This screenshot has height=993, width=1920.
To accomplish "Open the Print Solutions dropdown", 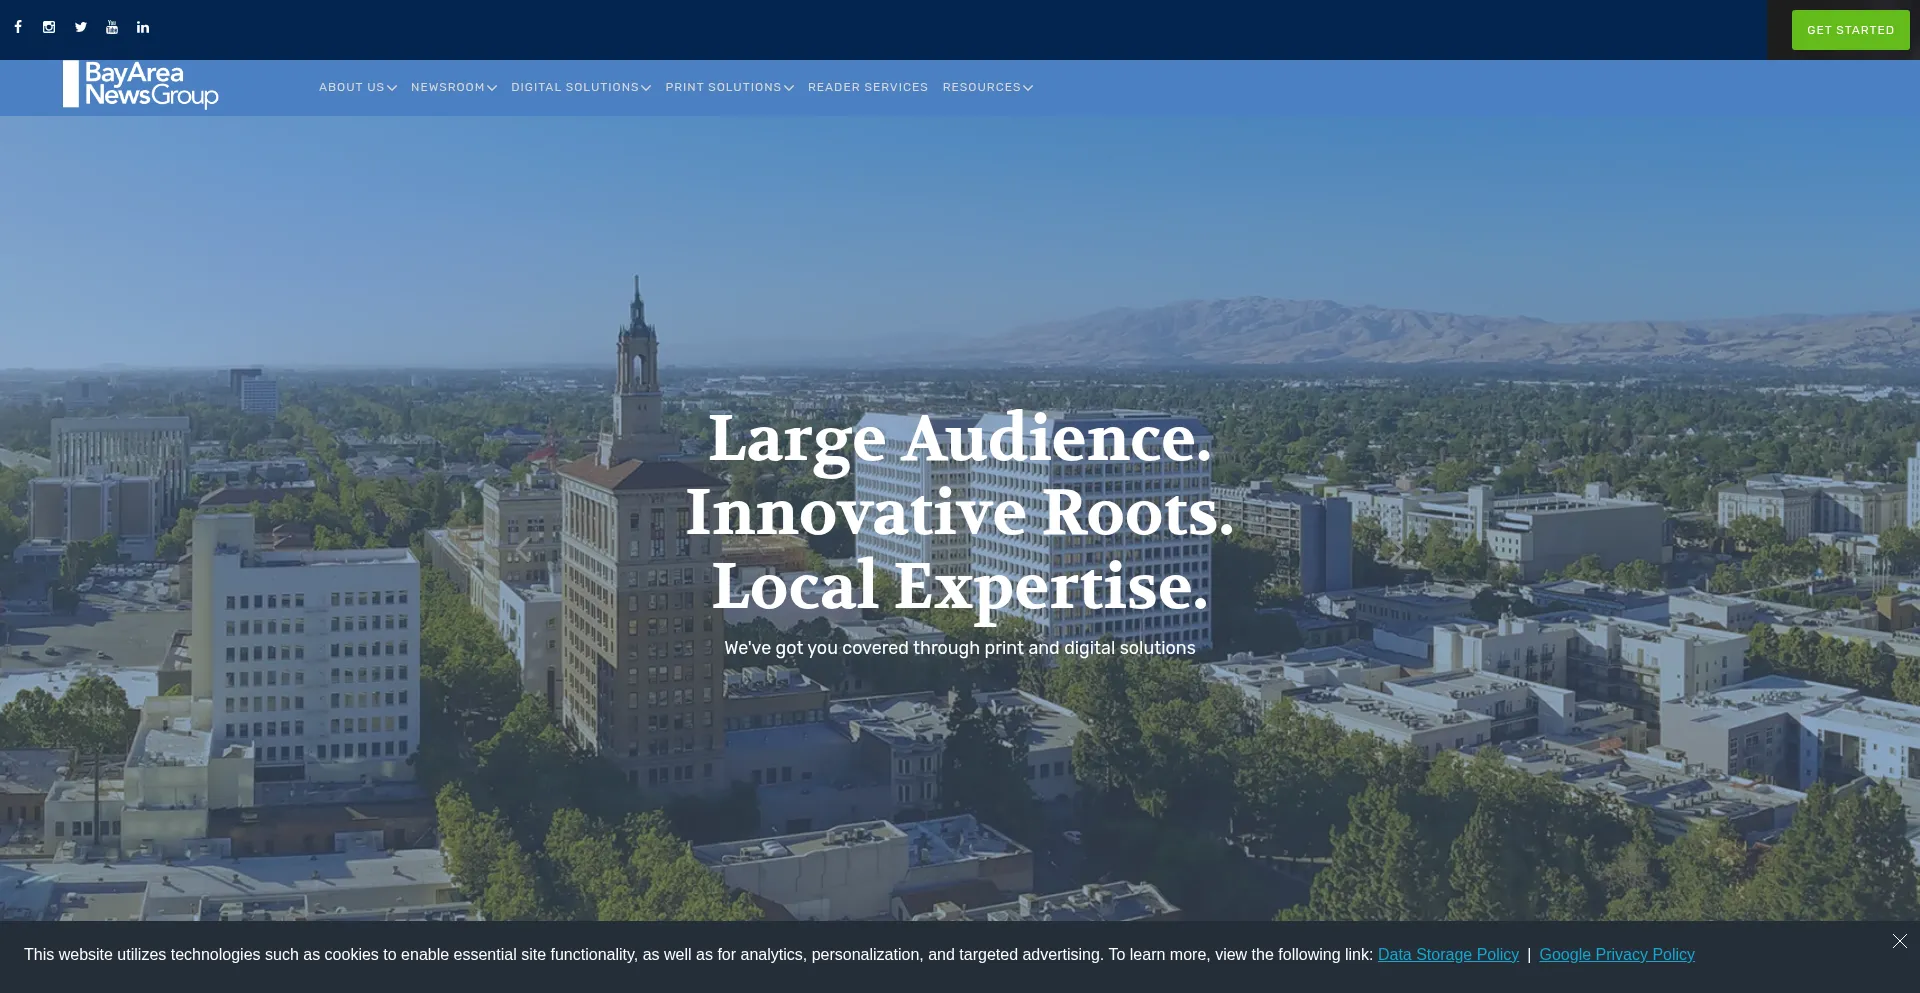I will point(729,88).
